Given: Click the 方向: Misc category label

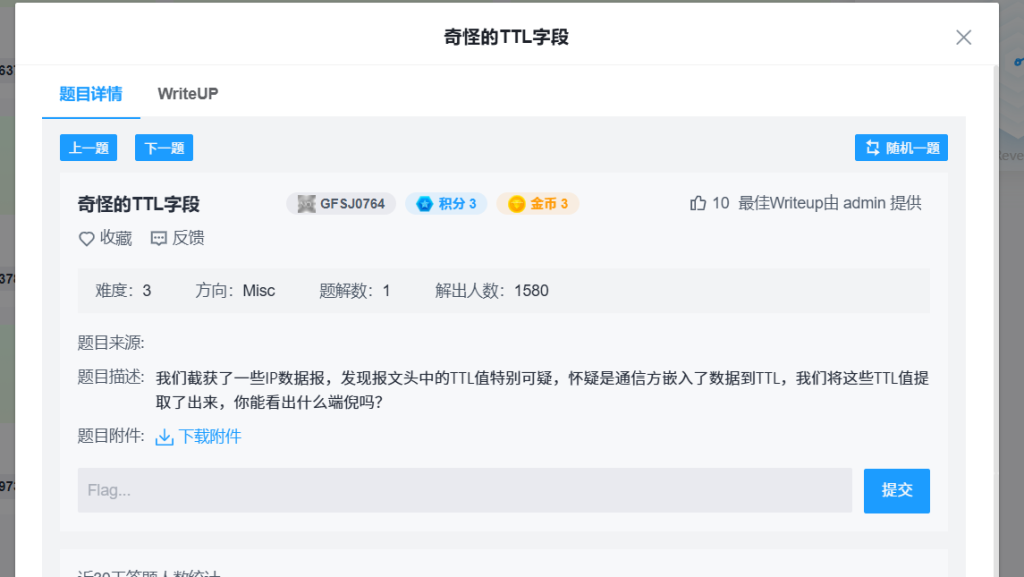Looking at the screenshot, I should coord(235,291).
